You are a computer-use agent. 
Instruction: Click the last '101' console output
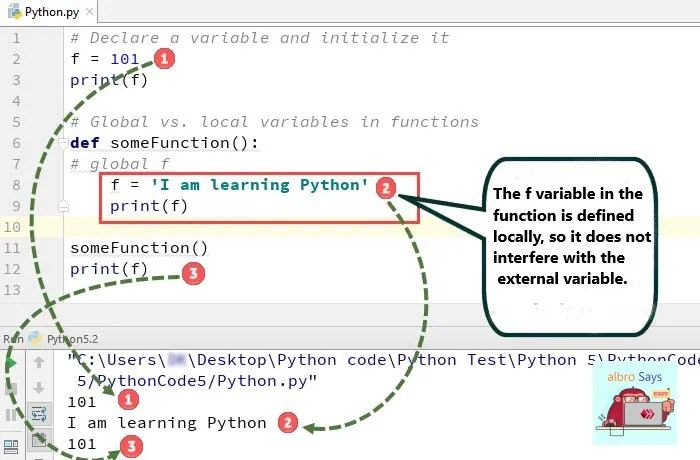click(x=82, y=444)
